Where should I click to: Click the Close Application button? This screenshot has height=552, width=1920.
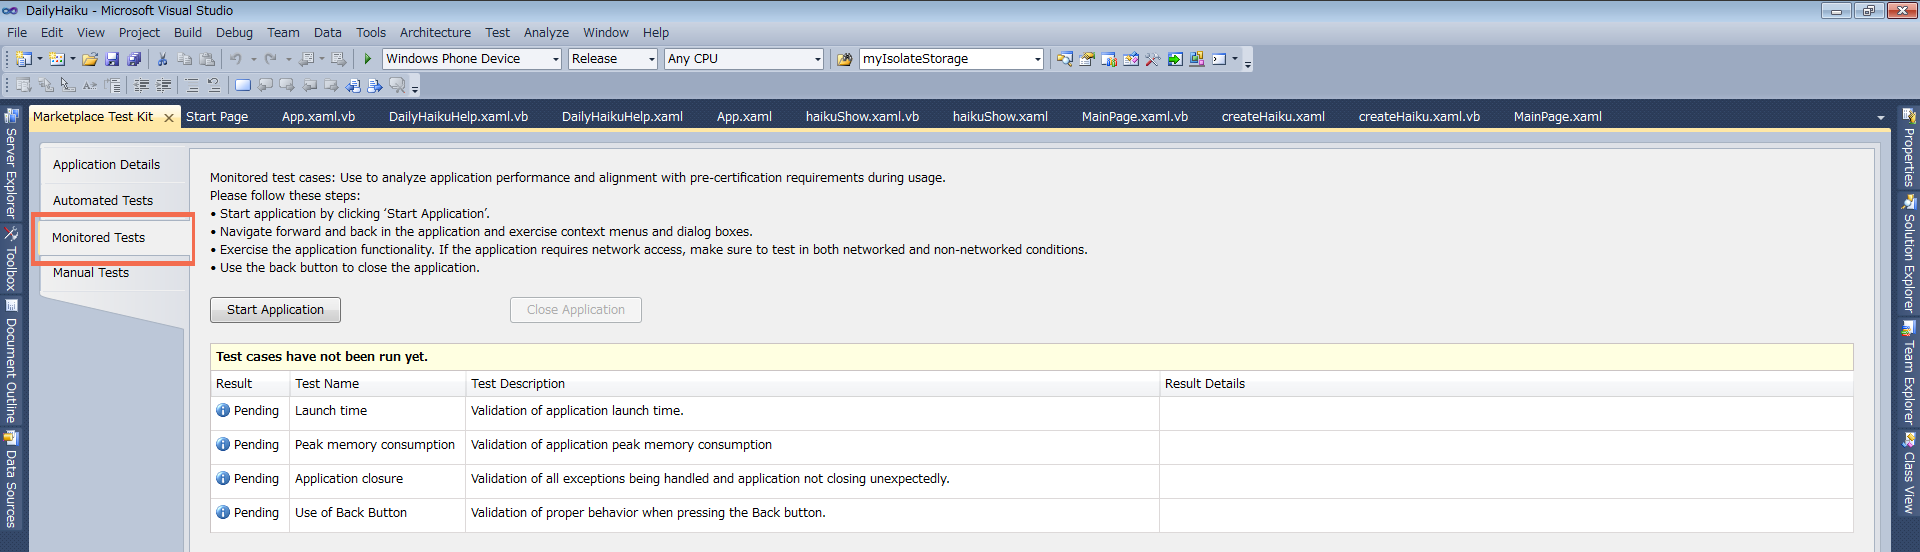tap(576, 310)
